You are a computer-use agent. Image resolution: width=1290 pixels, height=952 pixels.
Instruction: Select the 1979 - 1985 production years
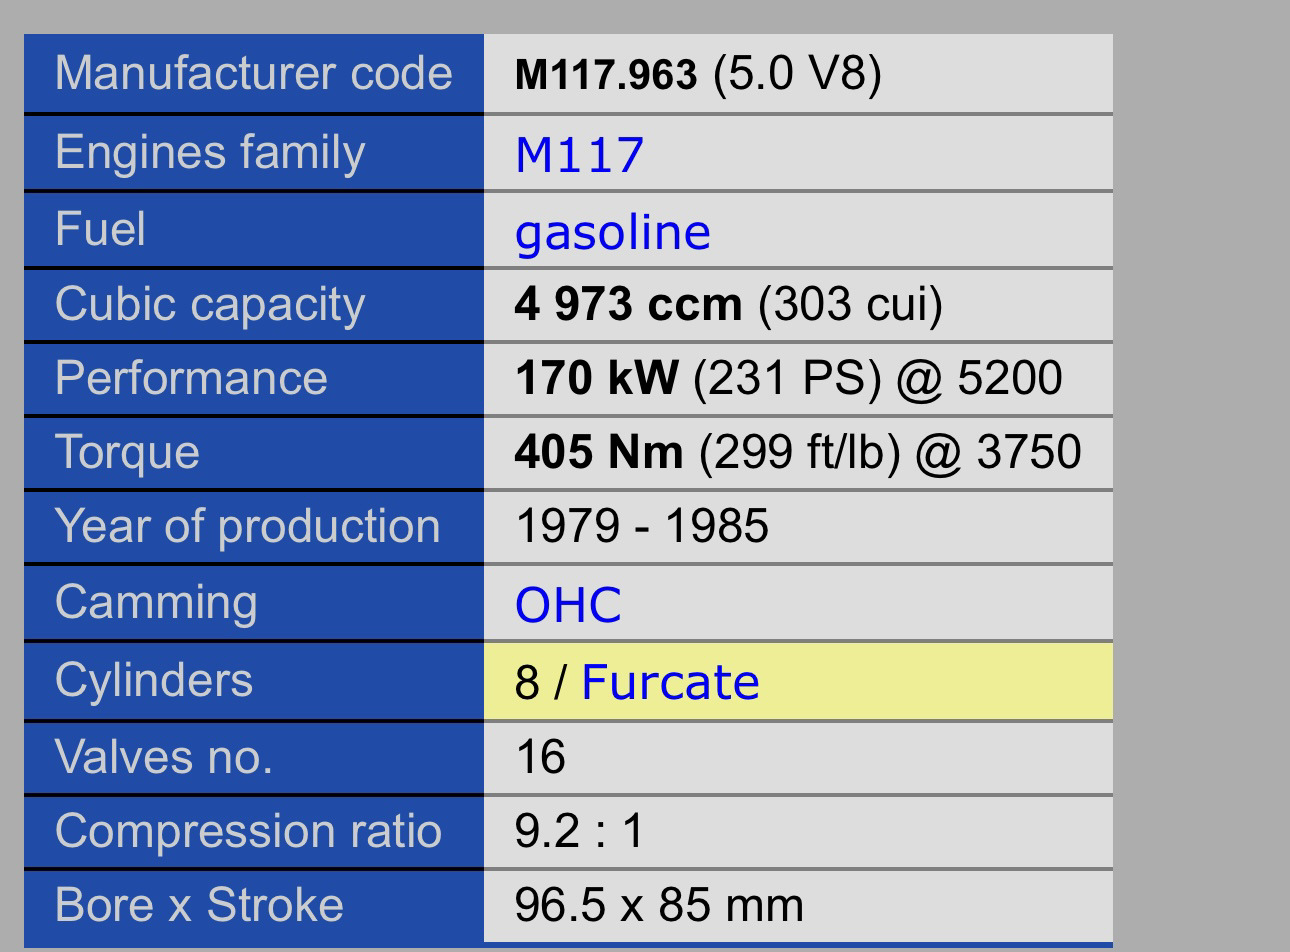641,526
